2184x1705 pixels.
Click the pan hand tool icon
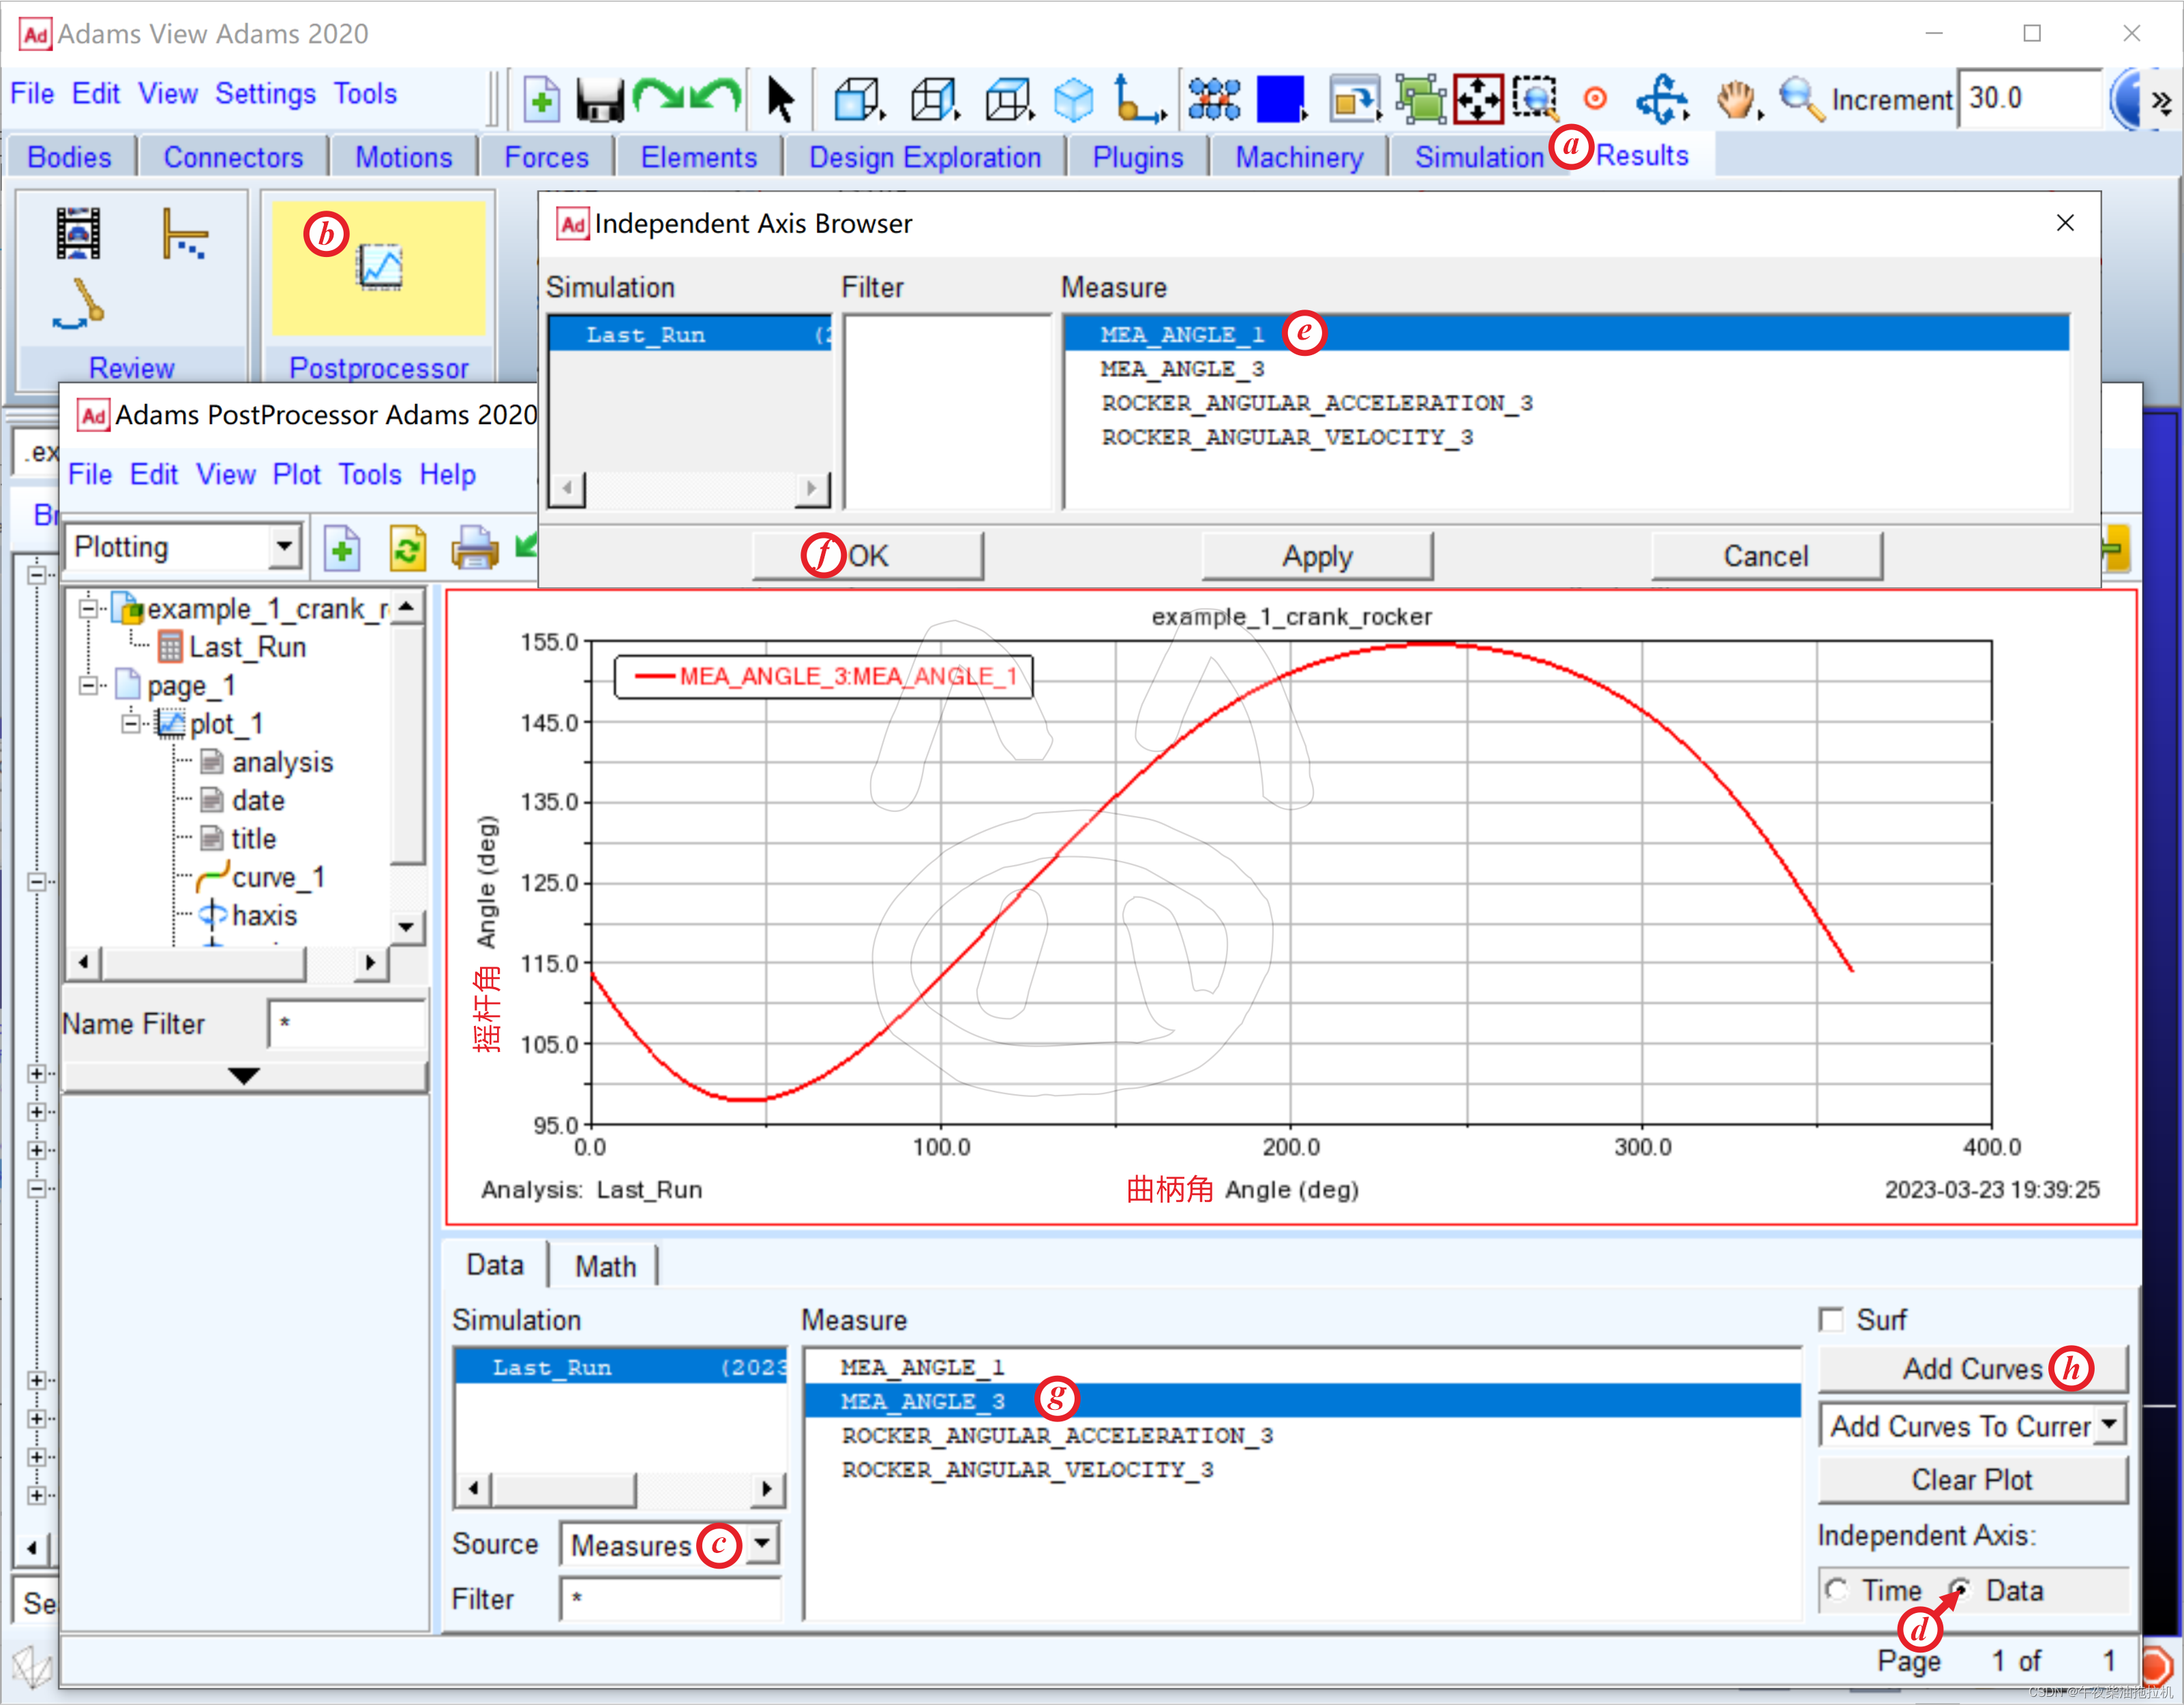pos(1735,100)
